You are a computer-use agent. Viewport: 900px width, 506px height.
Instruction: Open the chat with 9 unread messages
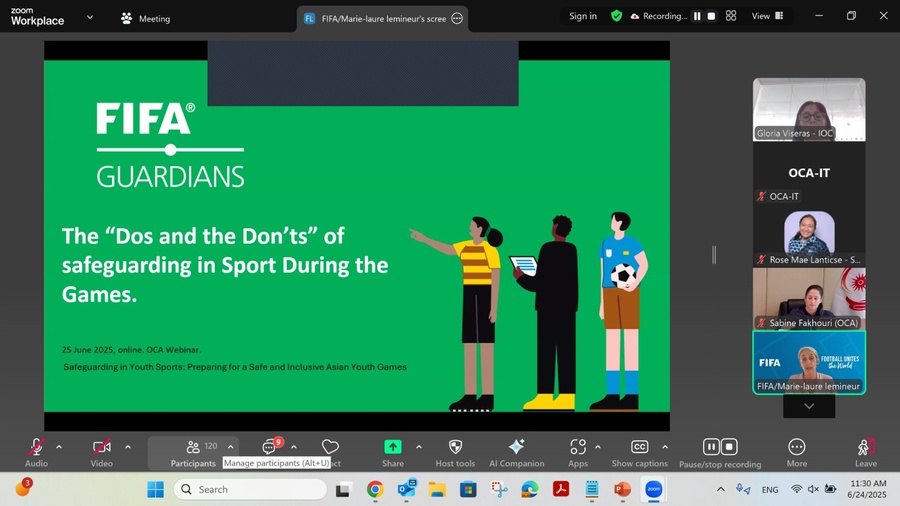[x=269, y=447]
